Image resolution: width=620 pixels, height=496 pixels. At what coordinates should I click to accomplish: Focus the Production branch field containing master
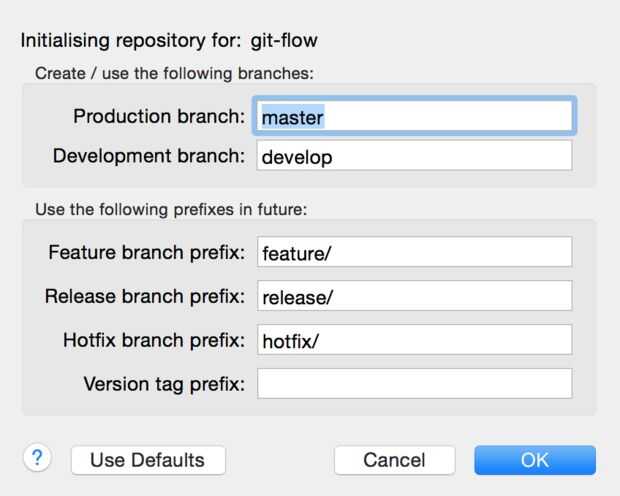[x=414, y=116]
